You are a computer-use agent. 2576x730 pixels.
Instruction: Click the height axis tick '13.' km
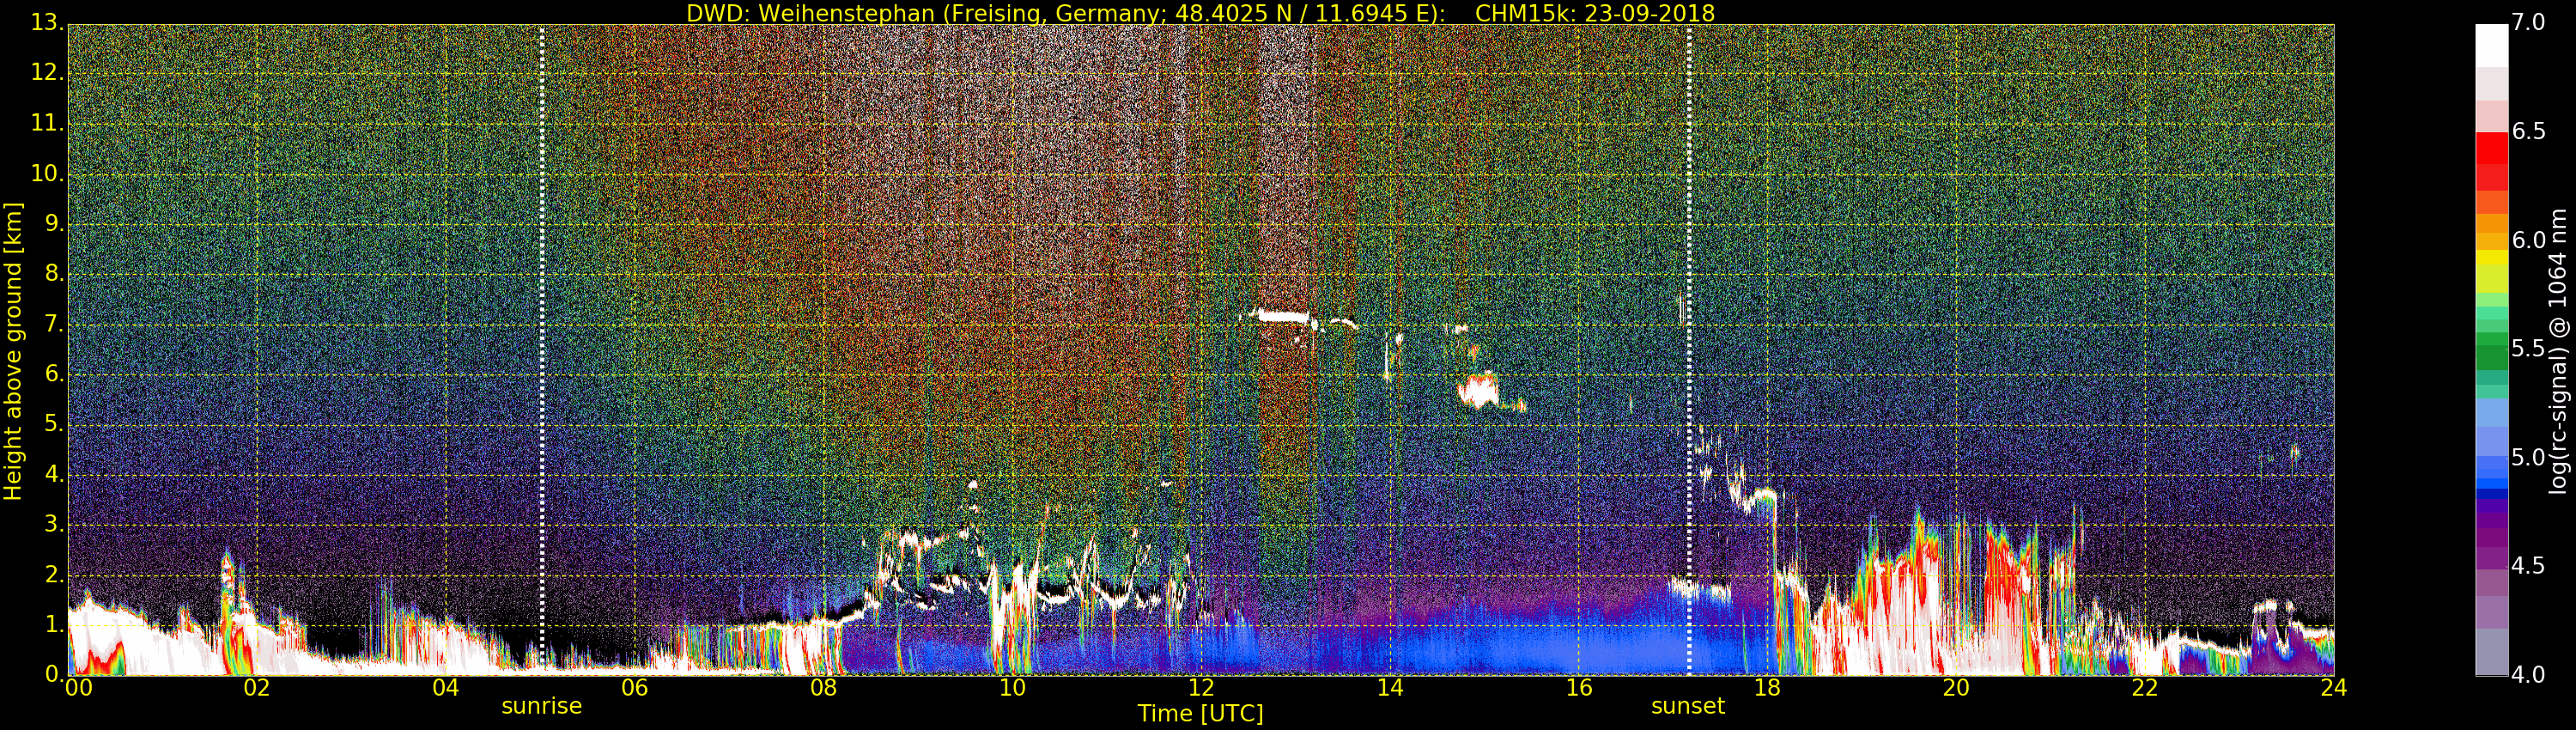click(47, 22)
